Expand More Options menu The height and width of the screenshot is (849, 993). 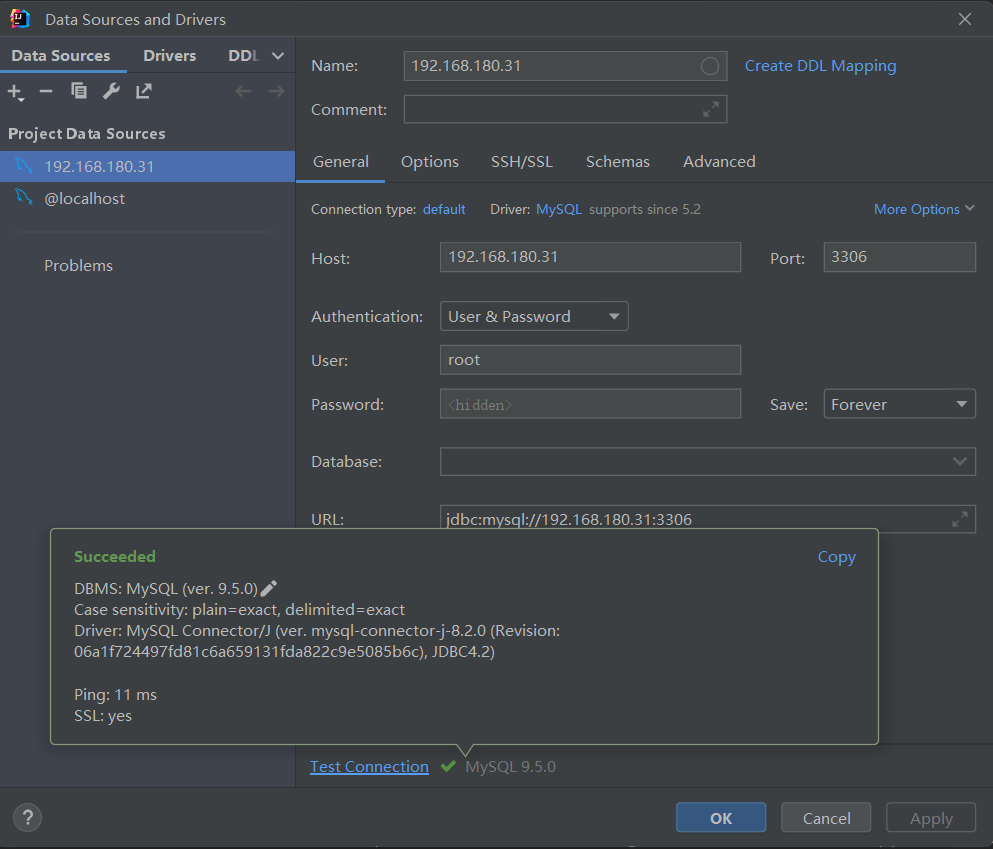(x=923, y=209)
